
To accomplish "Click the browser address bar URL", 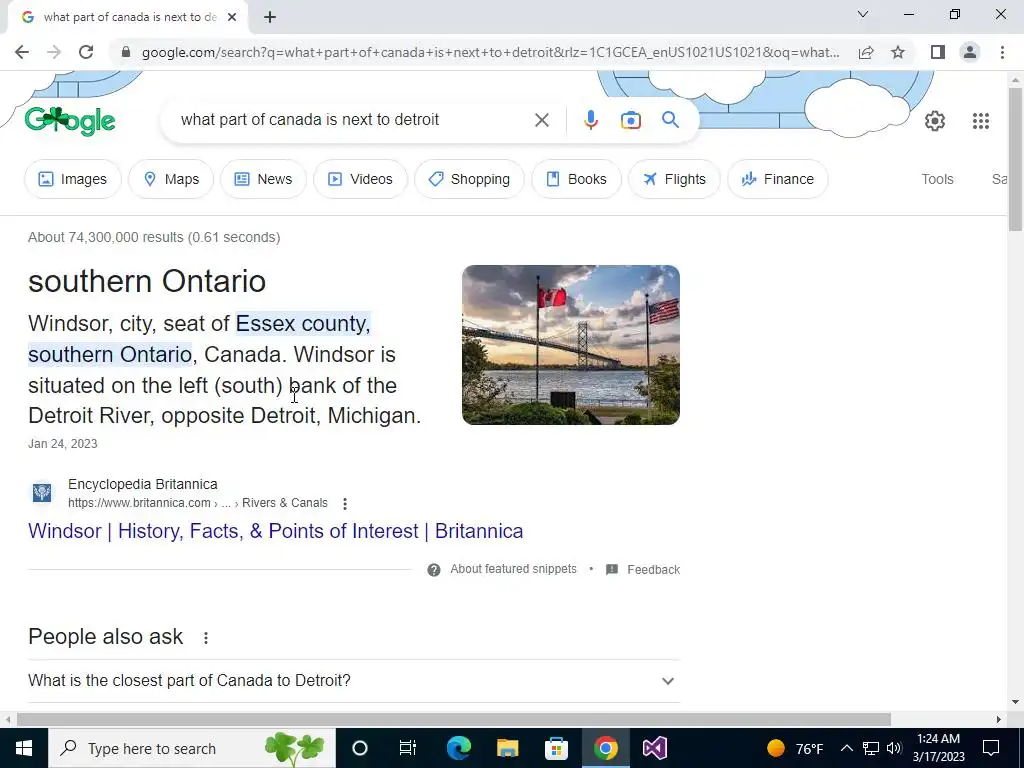I will pos(490,52).
